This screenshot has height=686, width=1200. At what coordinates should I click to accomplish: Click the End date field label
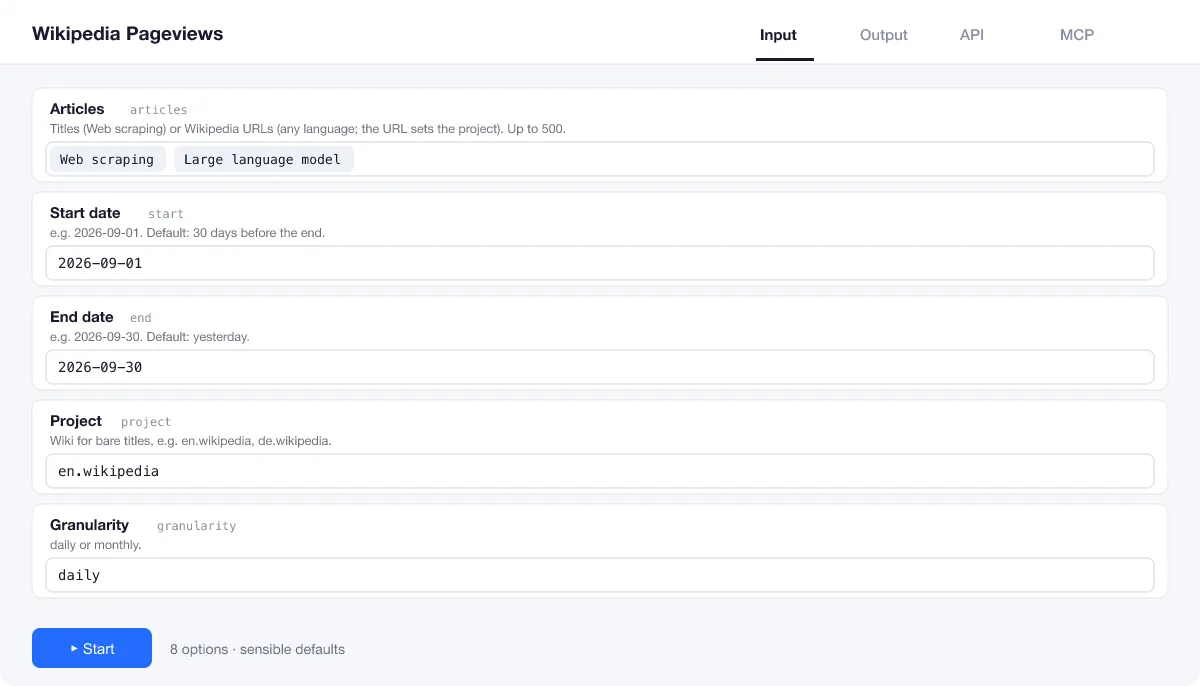click(x=82, y=317)
